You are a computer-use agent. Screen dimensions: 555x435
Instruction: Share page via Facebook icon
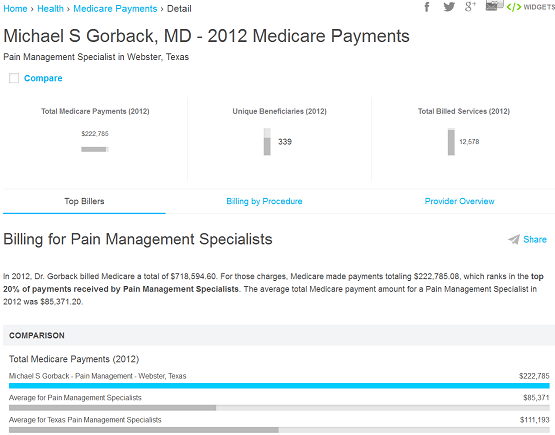(x=427, y=7)
